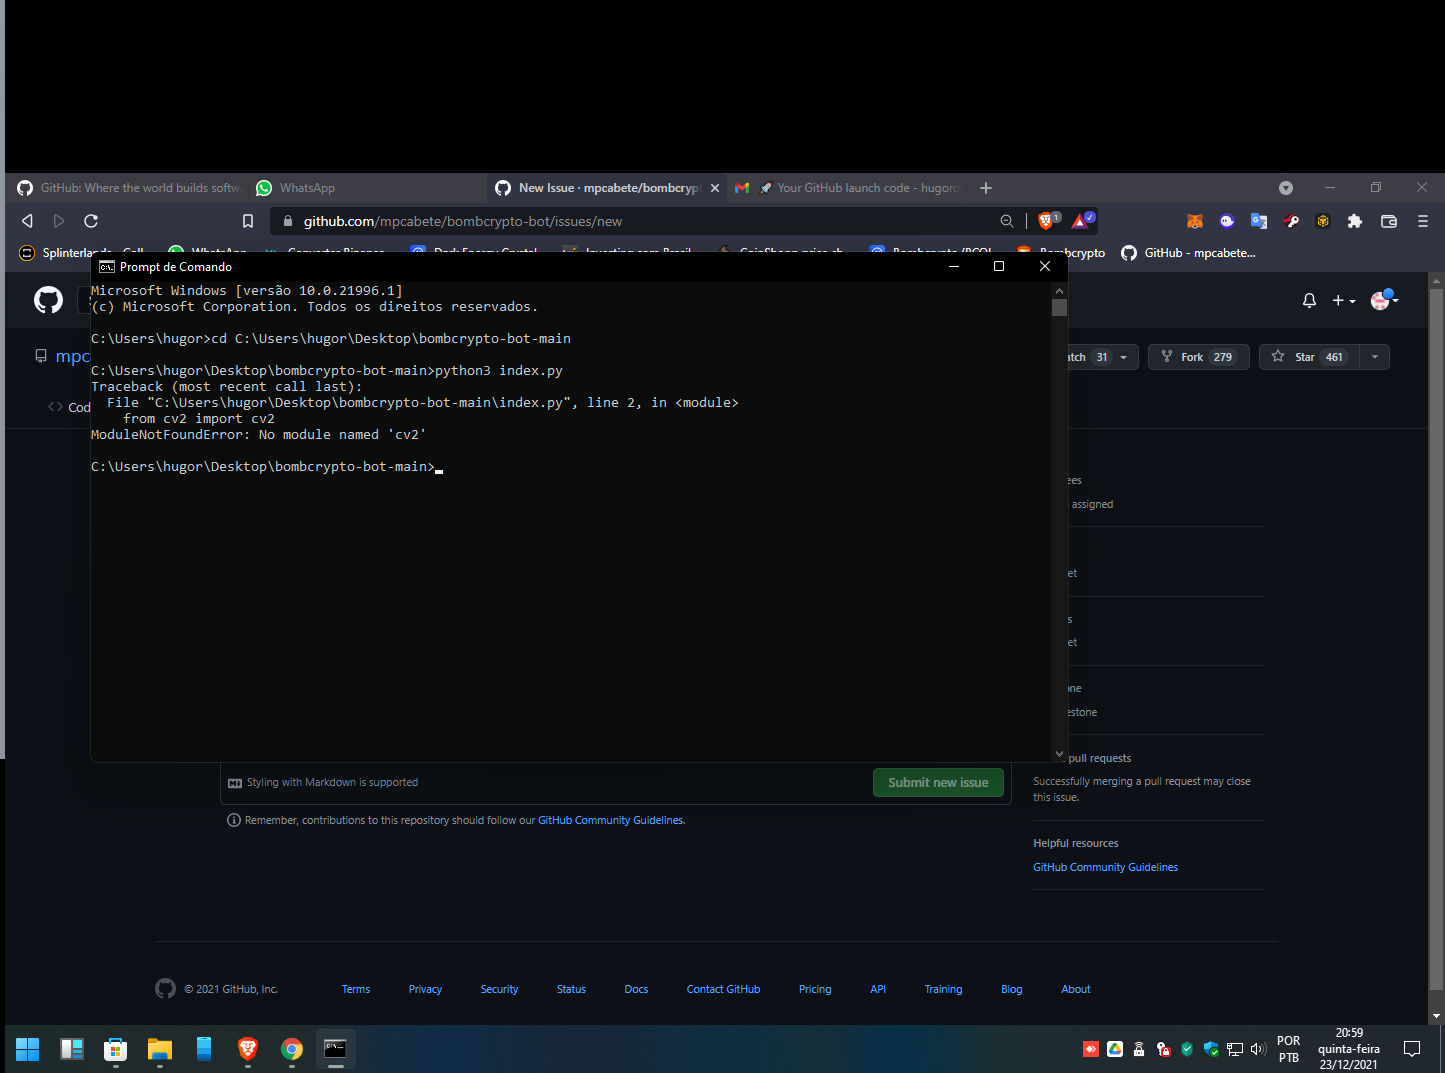The width and height of the screenshot is (1445, 1073).
Task: Click the Command Prompt scrollbar down arrow
Action: (x=1058, y=752)
